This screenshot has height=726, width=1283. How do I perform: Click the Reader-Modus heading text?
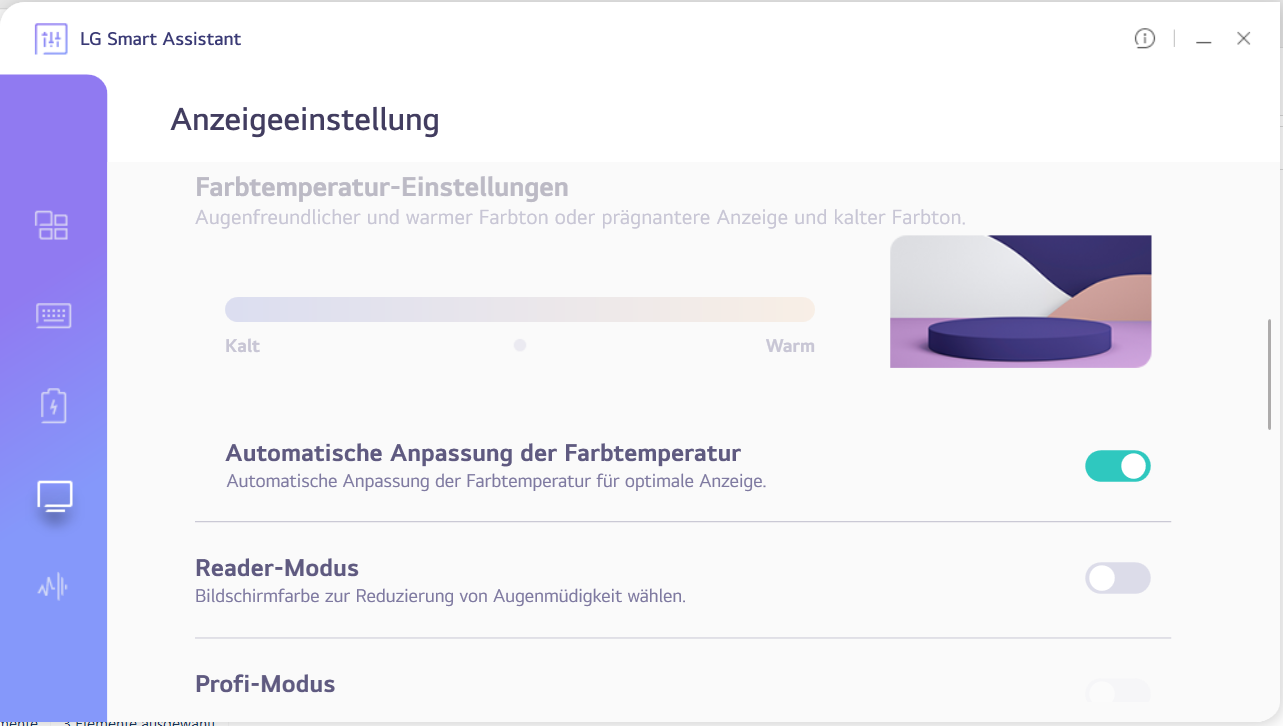pyautogui.click(x=277, y=568)
